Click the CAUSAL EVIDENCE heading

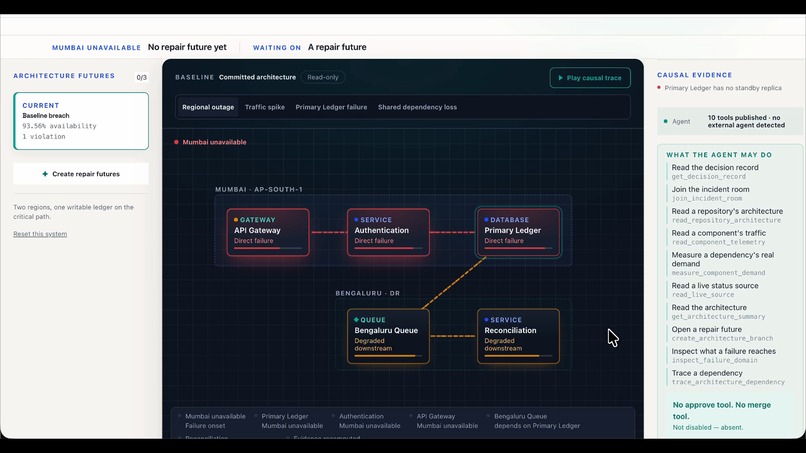click(694, 75)
